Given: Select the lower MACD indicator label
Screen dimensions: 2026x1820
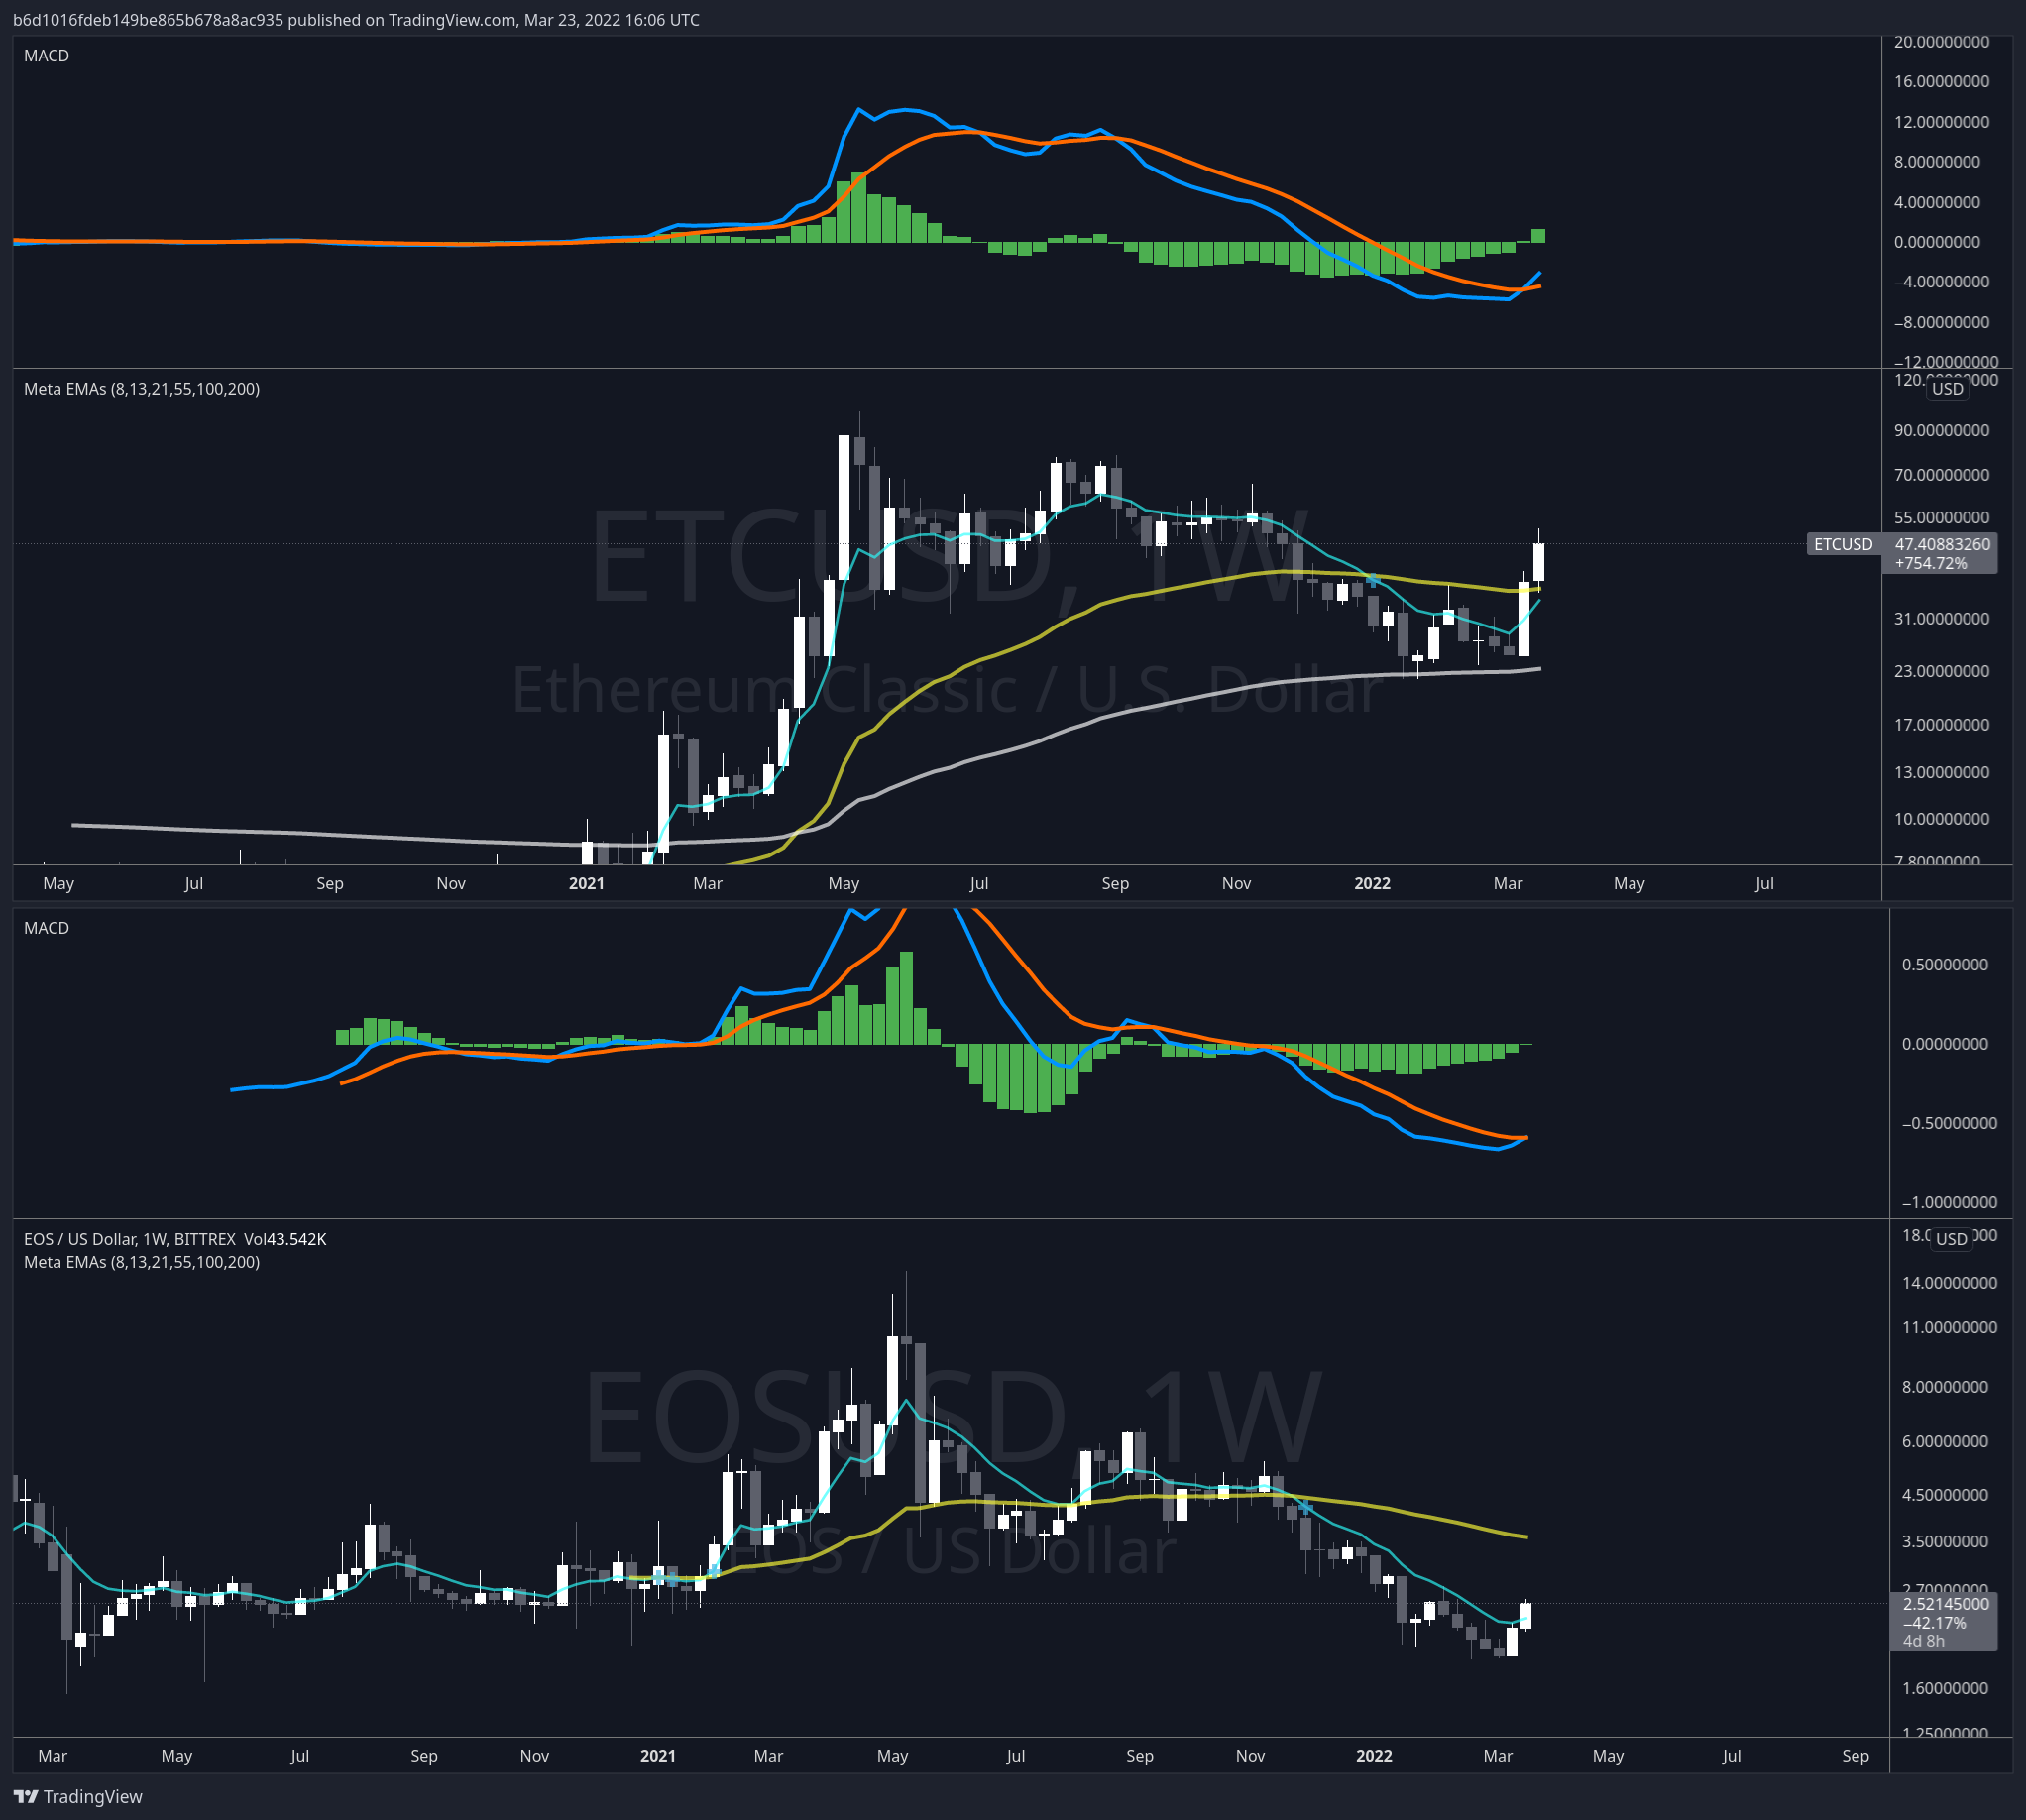Looking at the screenshot, I should tap(47, 928).
